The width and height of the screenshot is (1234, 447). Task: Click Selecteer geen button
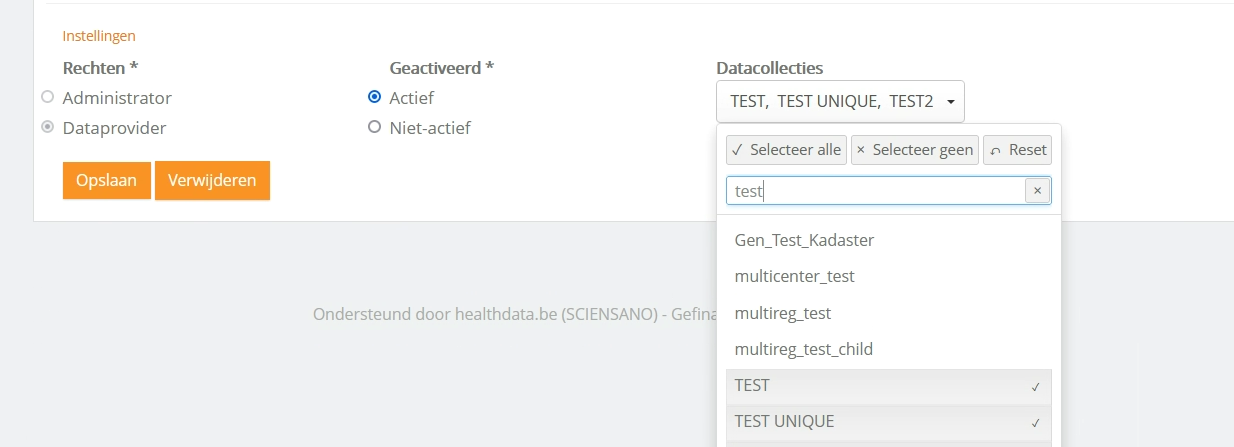coord(914,150)
